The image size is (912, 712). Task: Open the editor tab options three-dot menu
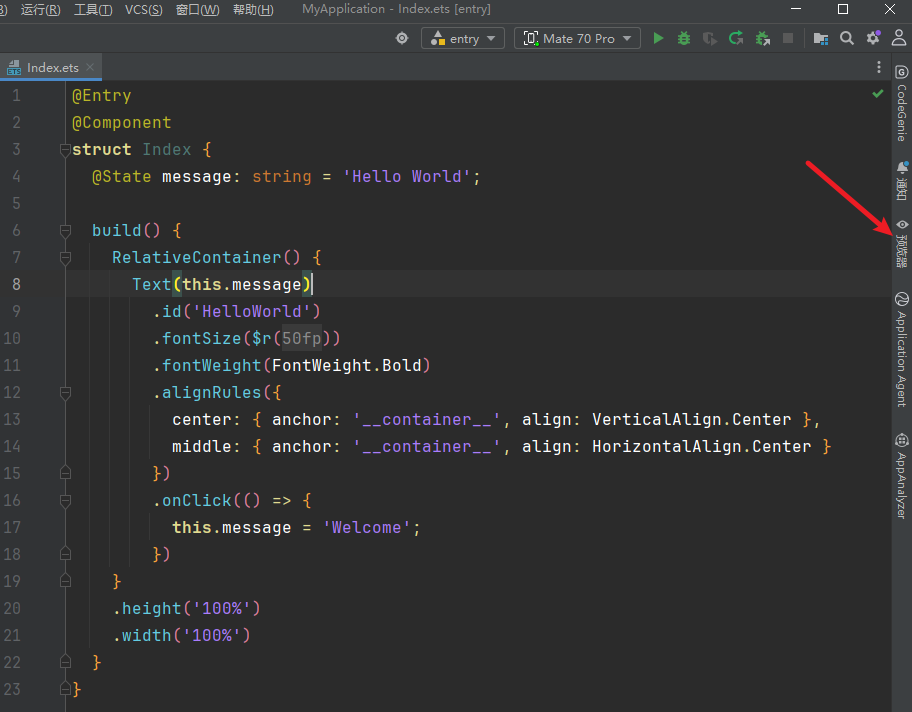[x=878, y=67]
